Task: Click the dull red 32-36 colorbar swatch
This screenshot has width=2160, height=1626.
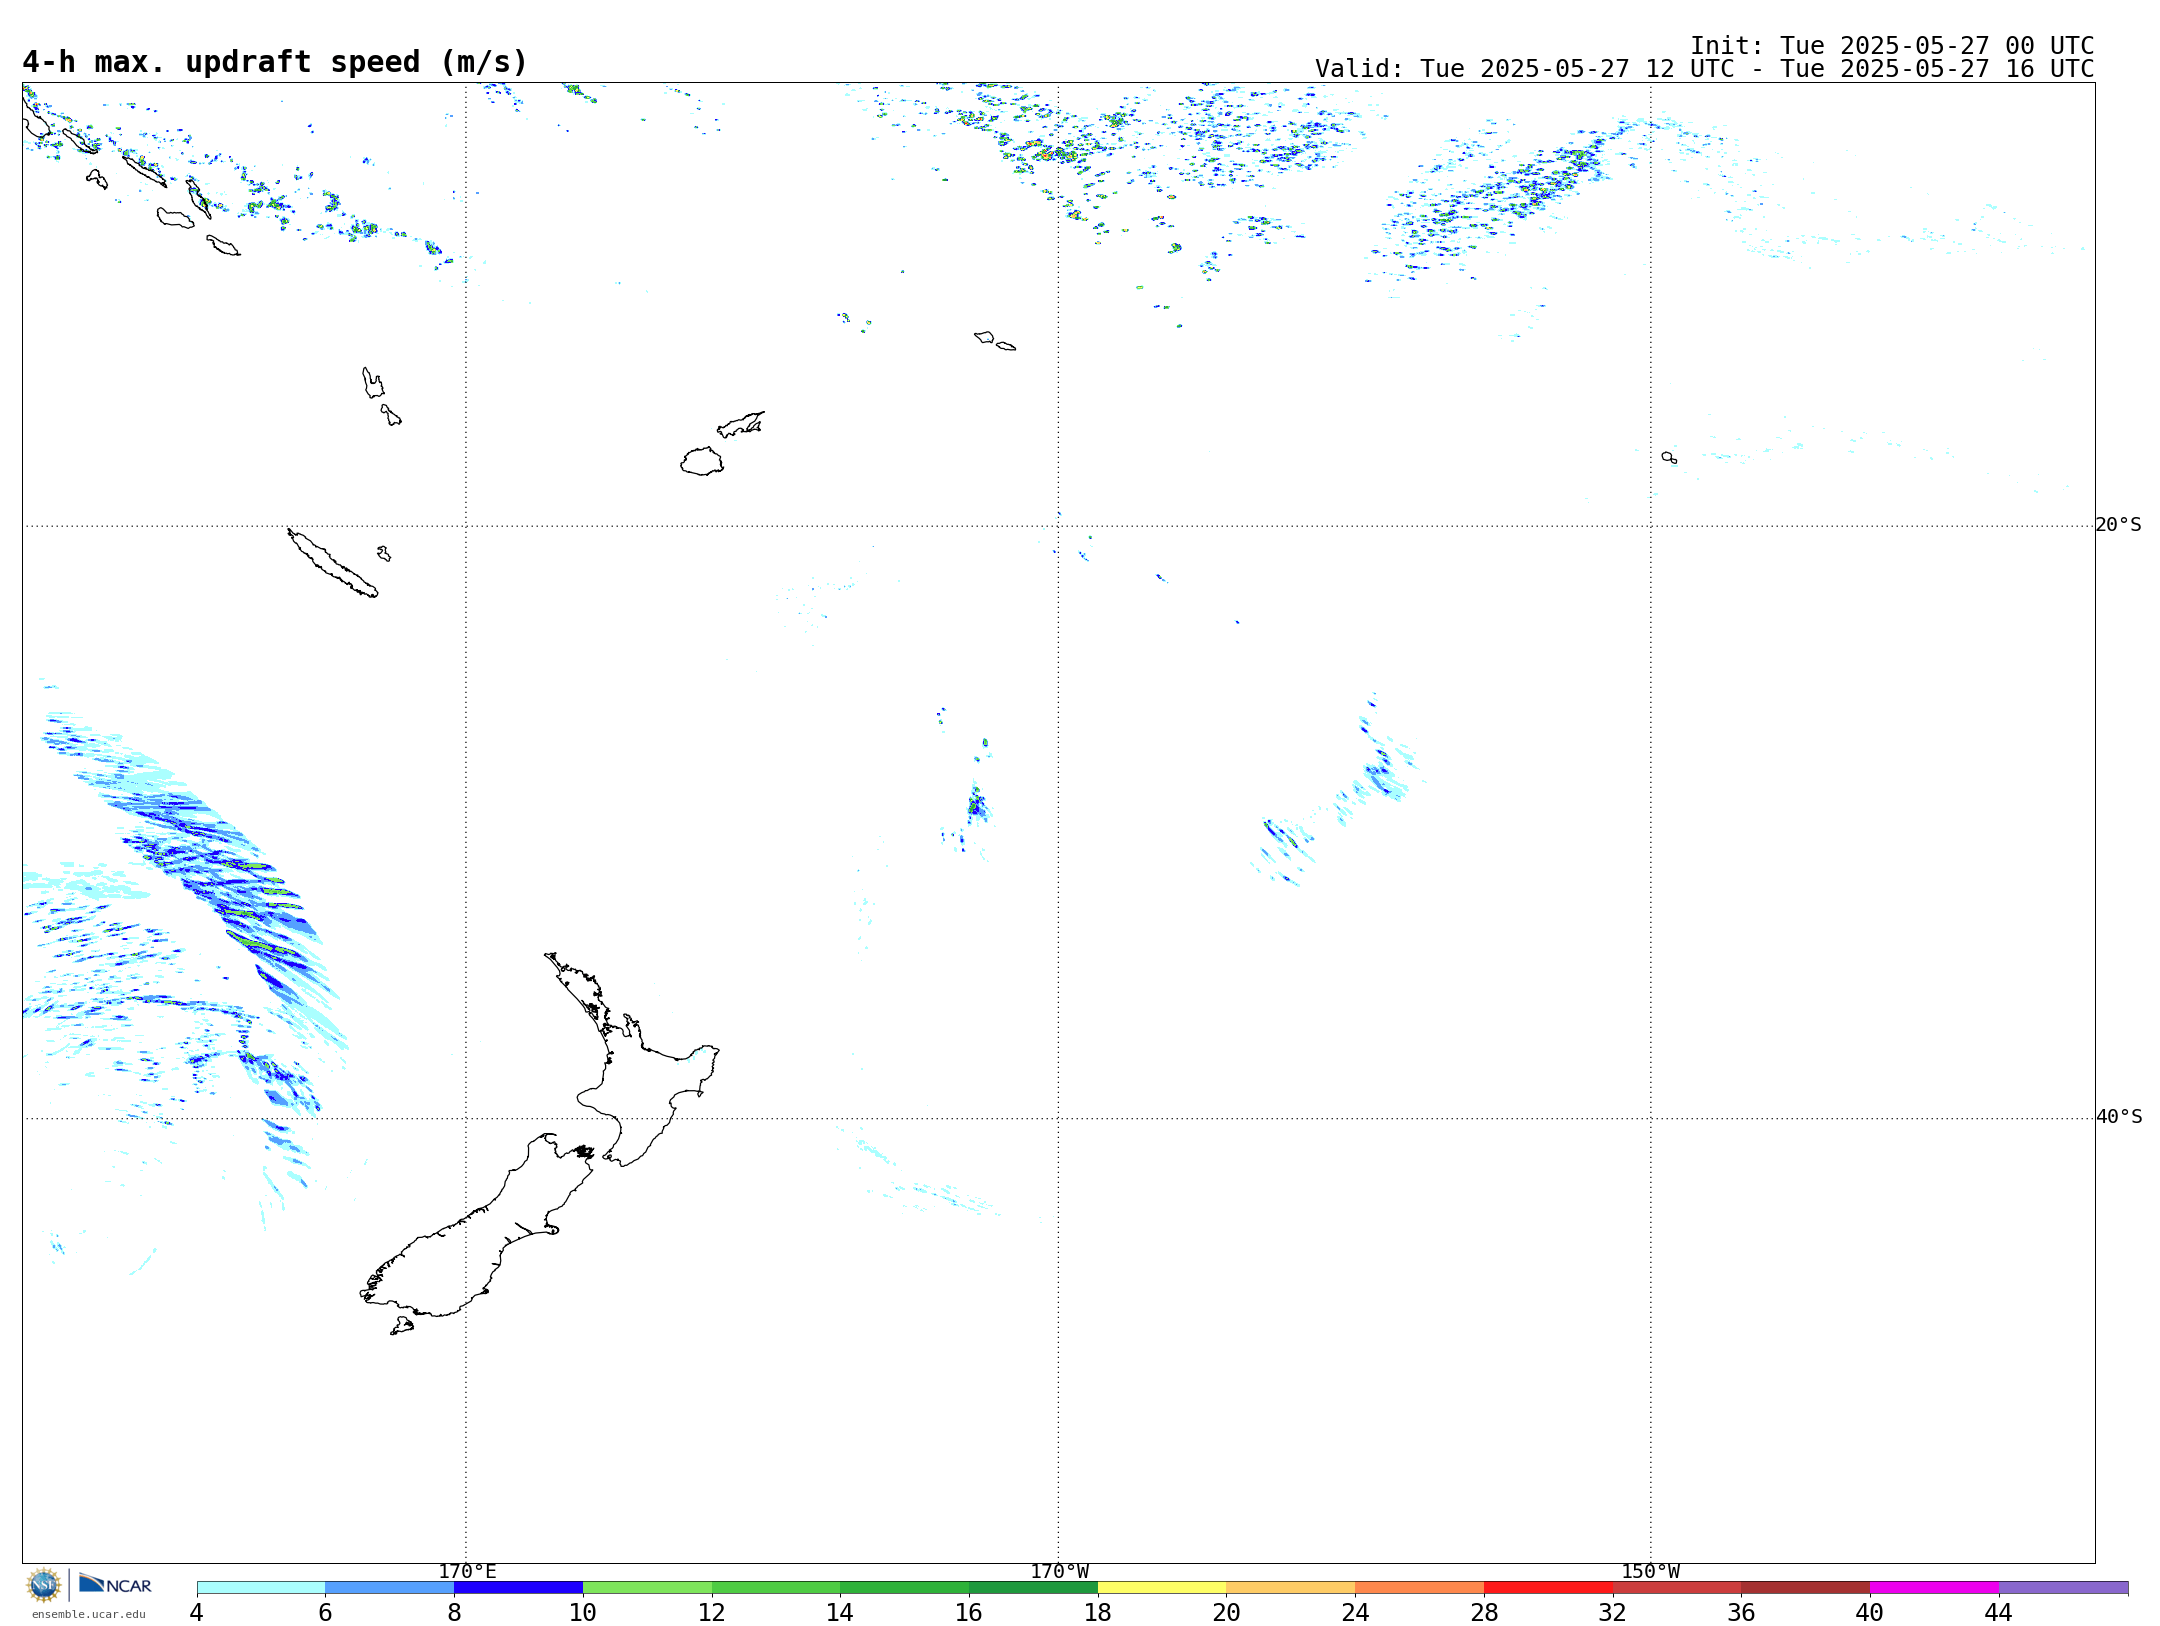Action: click(1677, 1588)
